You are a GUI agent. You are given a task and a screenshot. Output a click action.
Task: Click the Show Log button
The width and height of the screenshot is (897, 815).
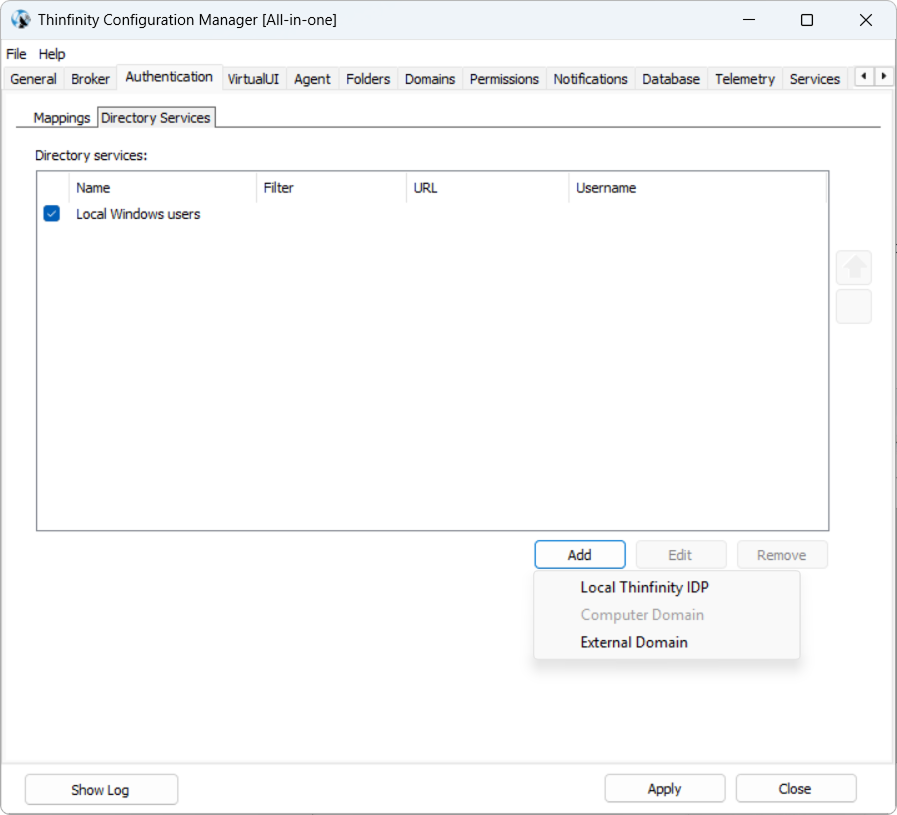[x=101, y=790]
